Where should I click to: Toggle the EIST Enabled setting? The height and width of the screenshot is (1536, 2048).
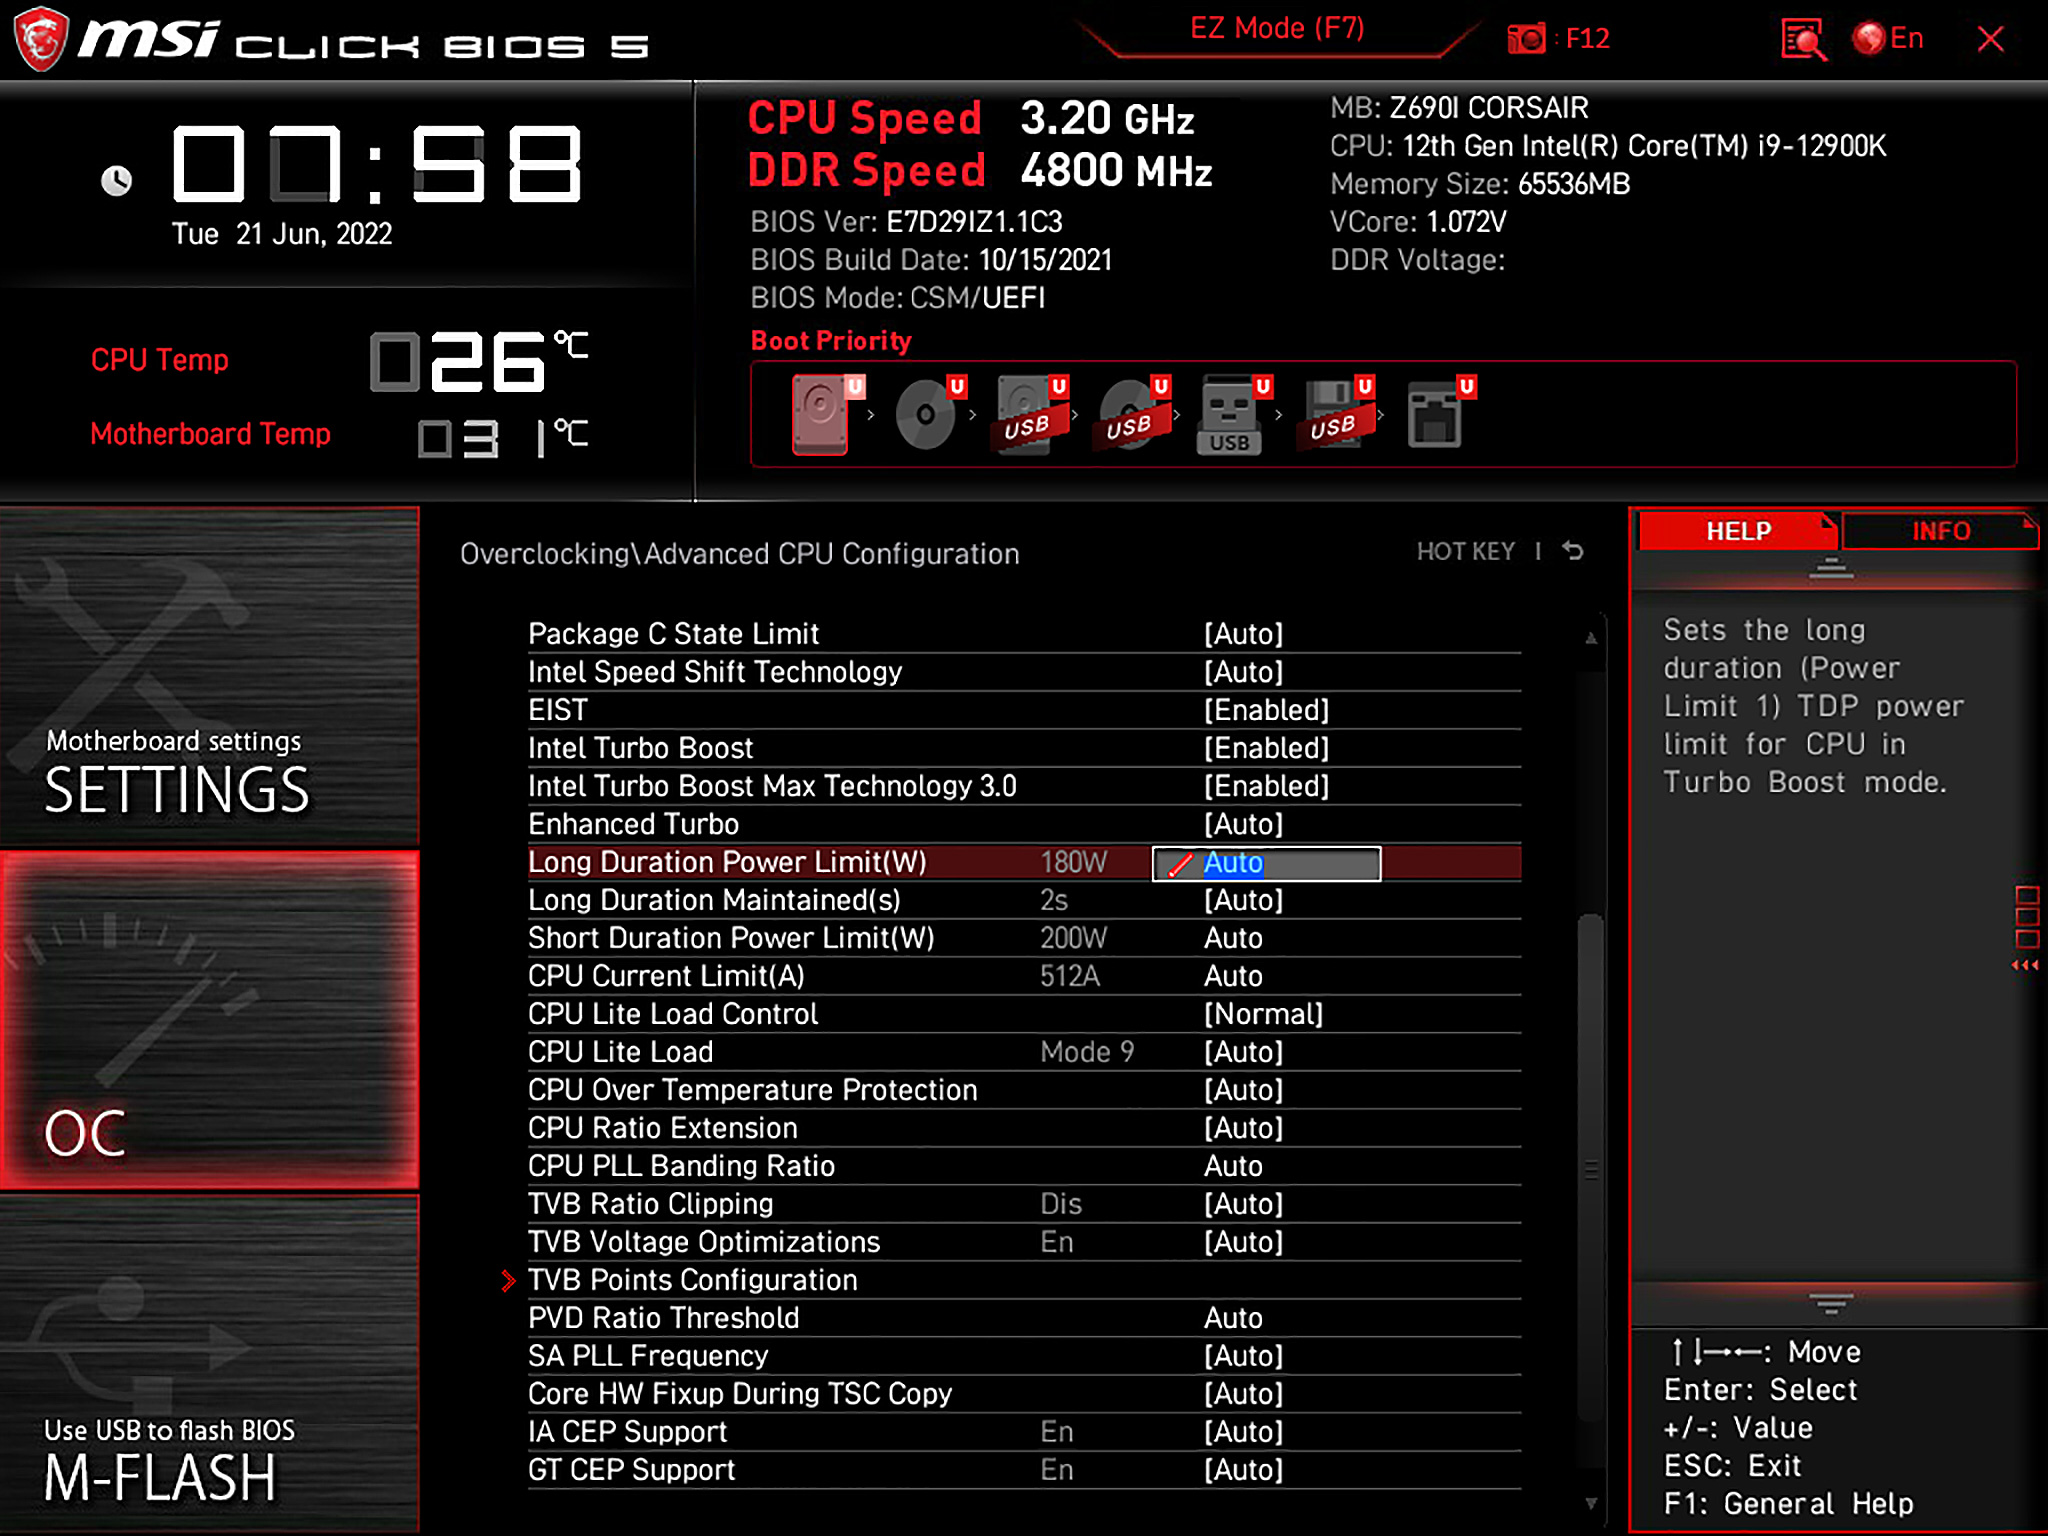click(1266, 710)
